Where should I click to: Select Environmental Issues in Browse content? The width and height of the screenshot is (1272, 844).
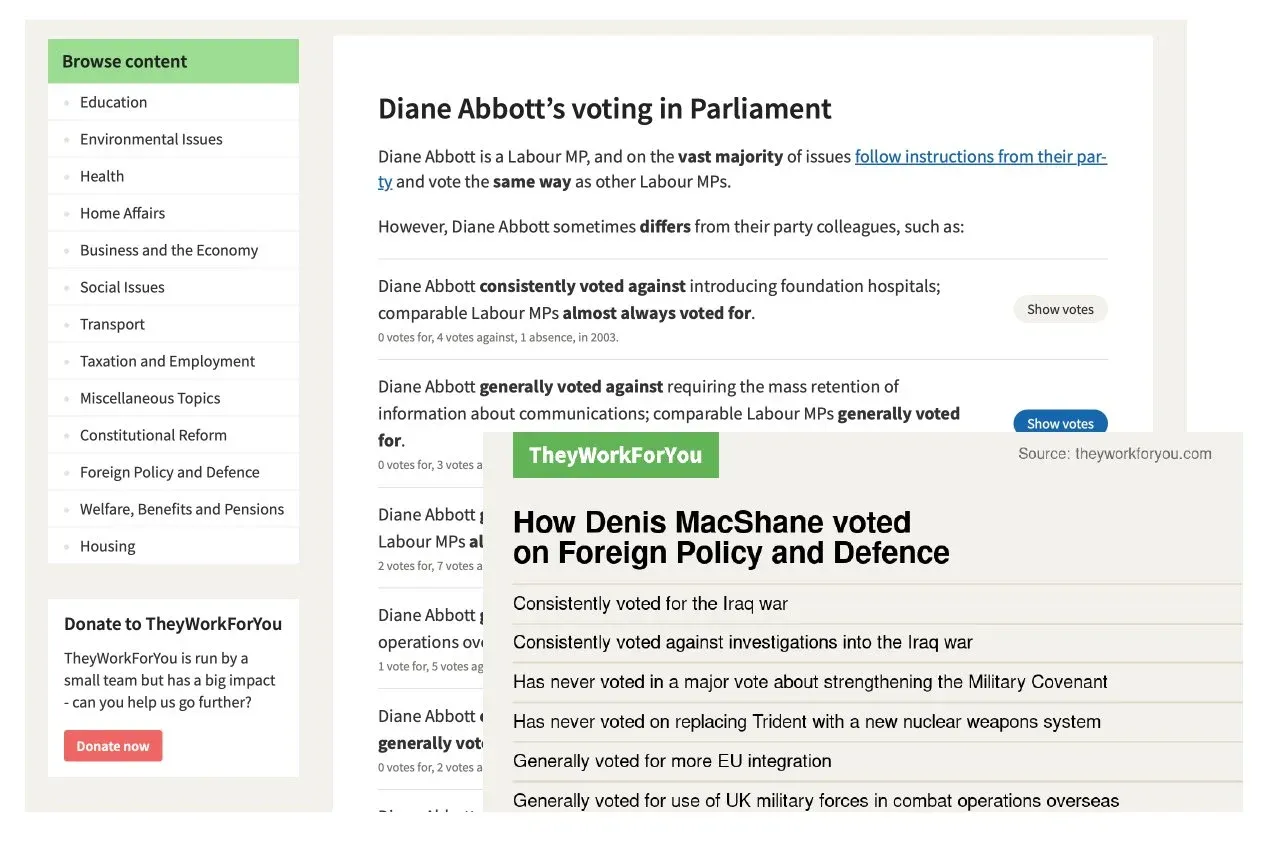tap(151, 139)
